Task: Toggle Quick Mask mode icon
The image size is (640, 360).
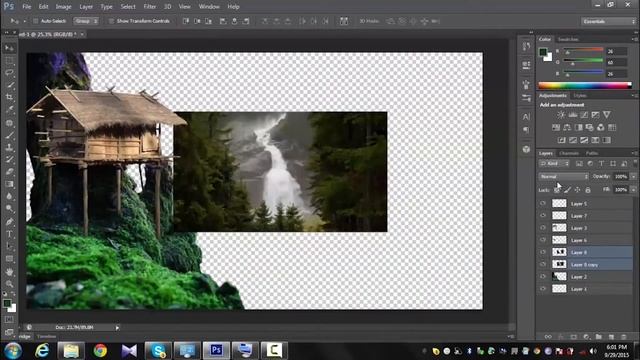Action: pos(9,320)
